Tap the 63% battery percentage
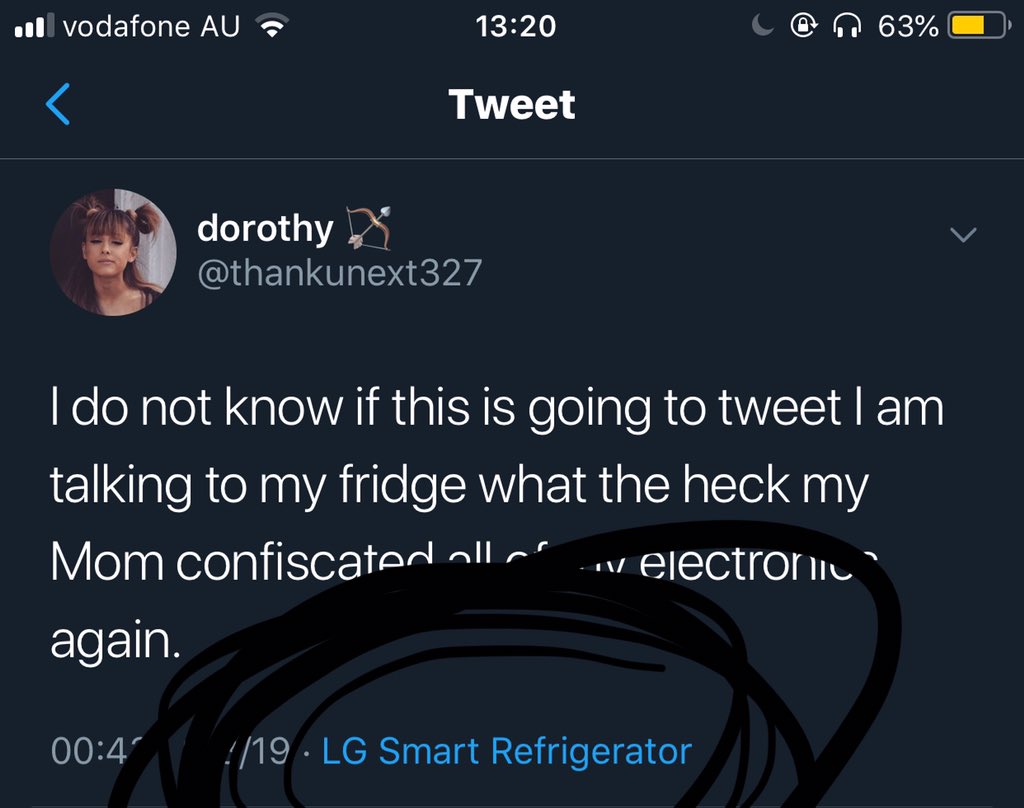This screenshot has height=808, width=1024. coord(908,26)
